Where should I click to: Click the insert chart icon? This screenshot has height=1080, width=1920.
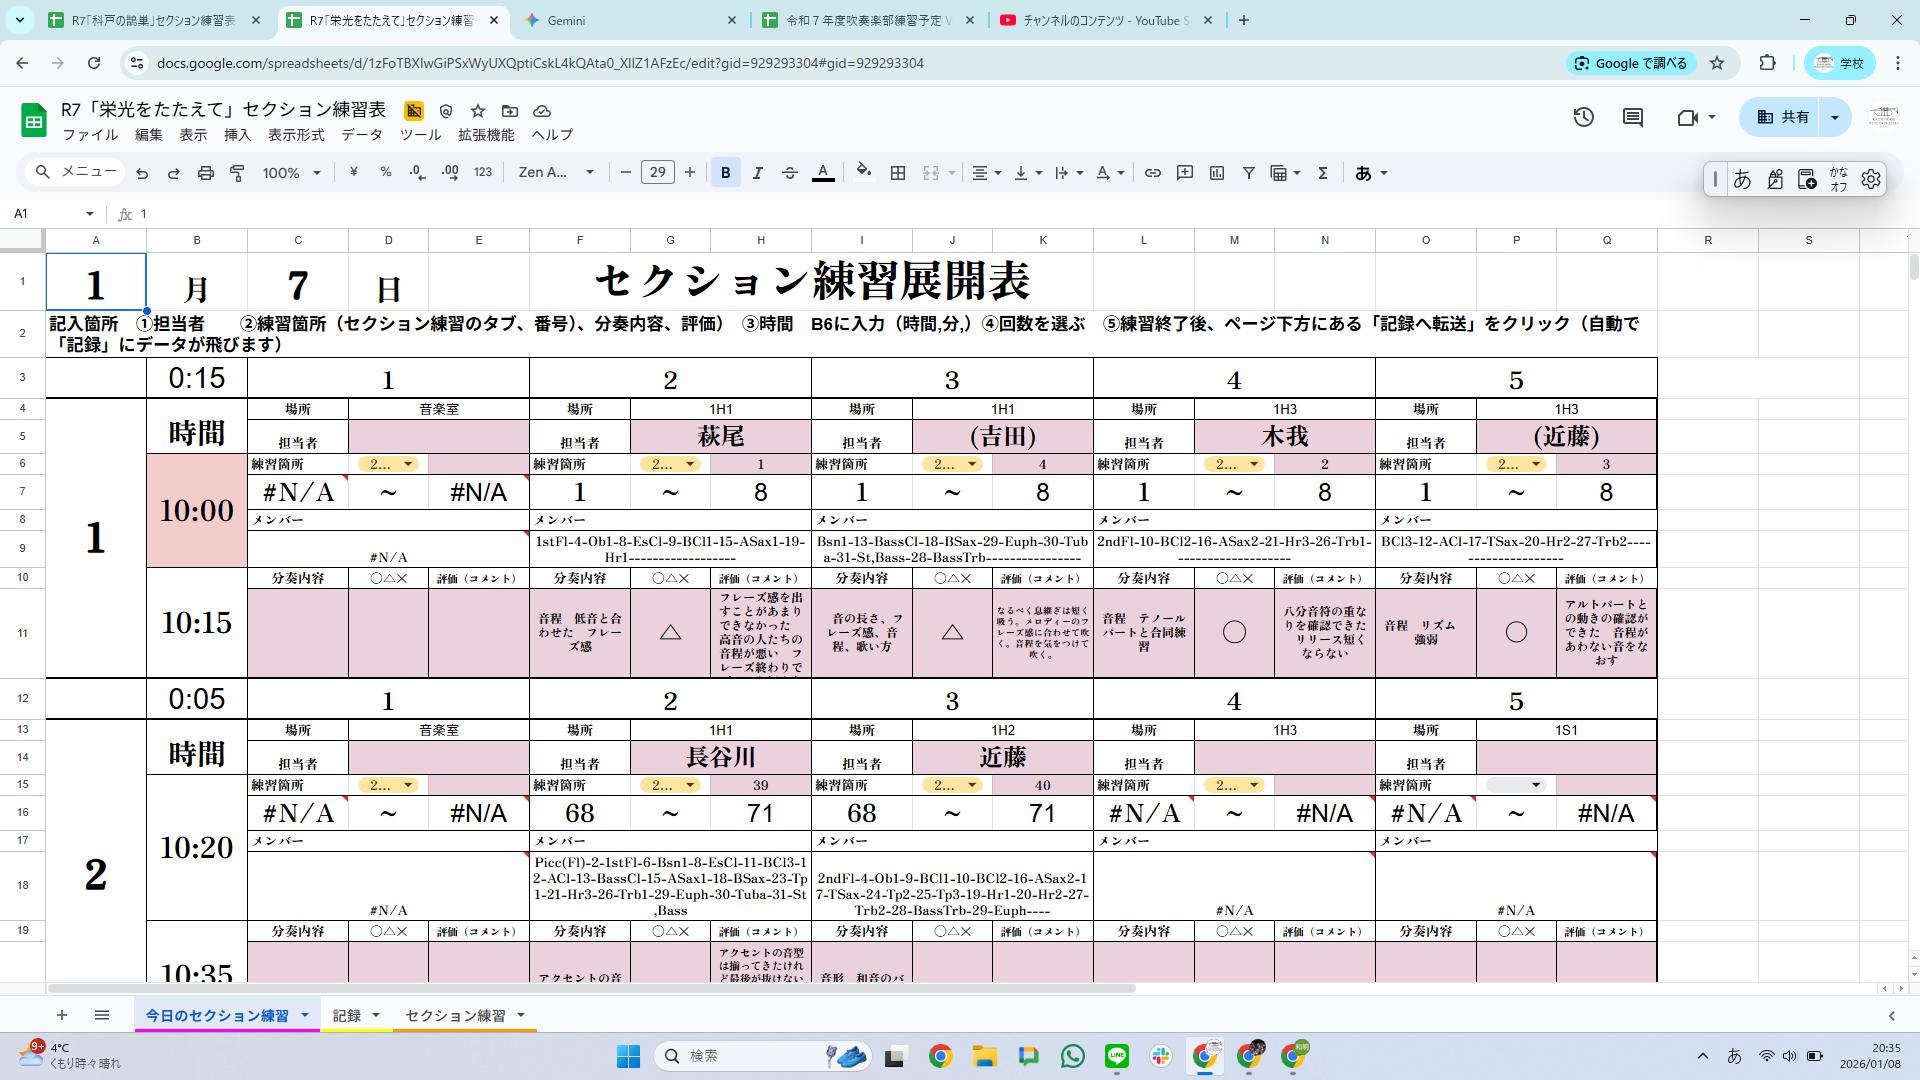click(1217, 173)
